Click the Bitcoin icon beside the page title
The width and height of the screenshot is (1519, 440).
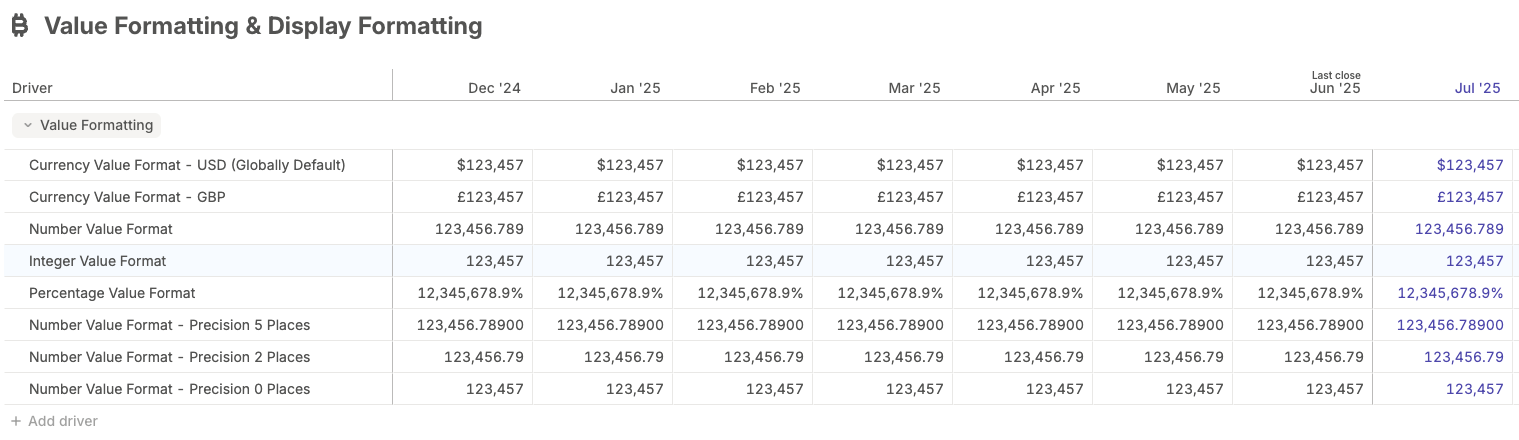pos(20,27)
